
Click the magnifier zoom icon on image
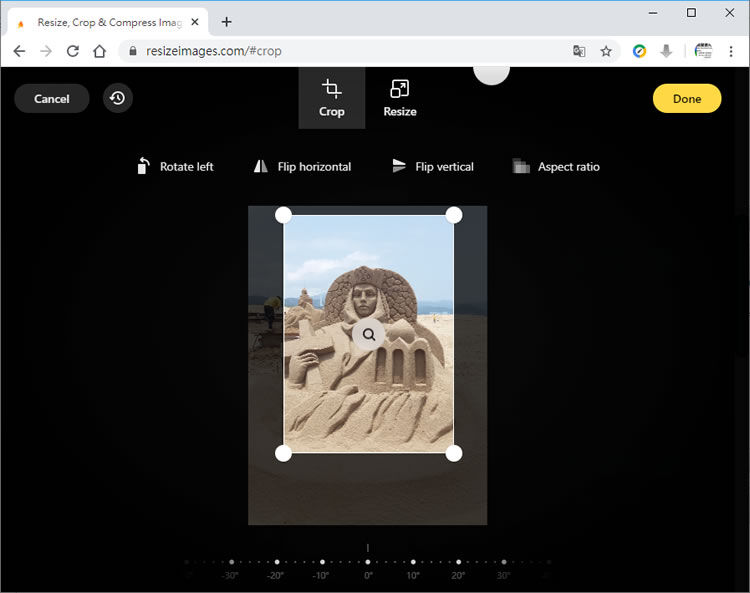pyautogui.click(x=369, y=335)
